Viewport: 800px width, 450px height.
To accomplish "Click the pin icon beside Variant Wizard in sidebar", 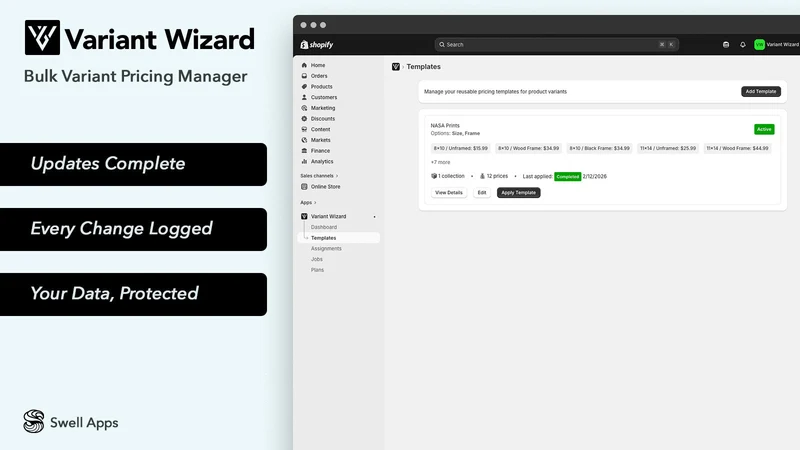I will (x=374, y=217).
